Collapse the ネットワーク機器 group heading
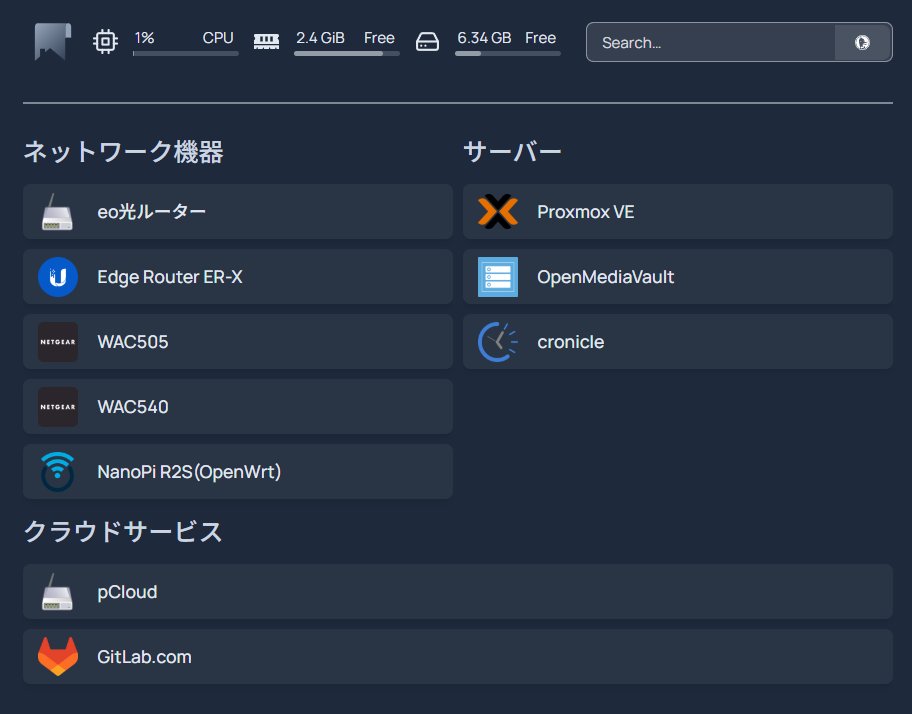 123,152
